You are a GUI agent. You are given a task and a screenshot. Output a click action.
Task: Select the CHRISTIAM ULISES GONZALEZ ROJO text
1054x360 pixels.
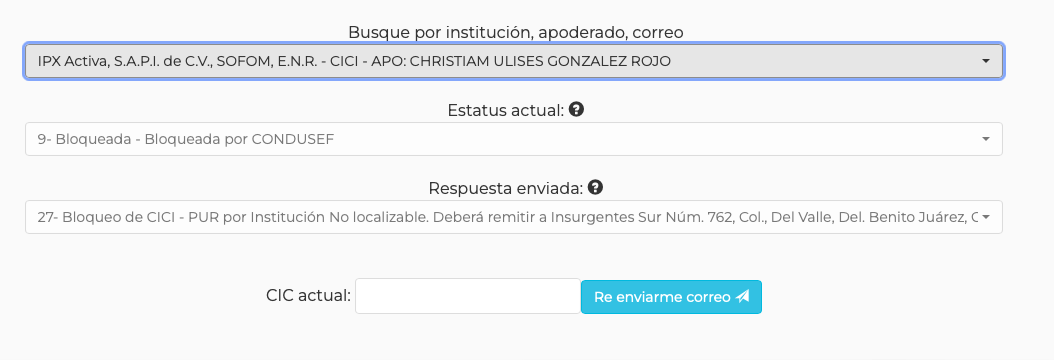(x=540, y=61)
